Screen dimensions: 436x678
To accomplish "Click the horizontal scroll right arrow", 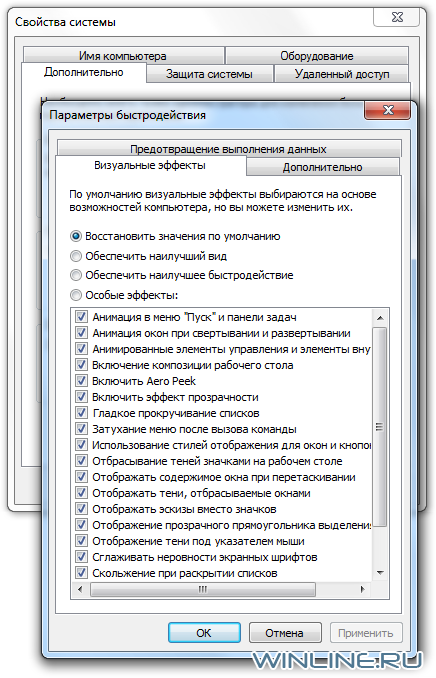I will tap(362, 589).
